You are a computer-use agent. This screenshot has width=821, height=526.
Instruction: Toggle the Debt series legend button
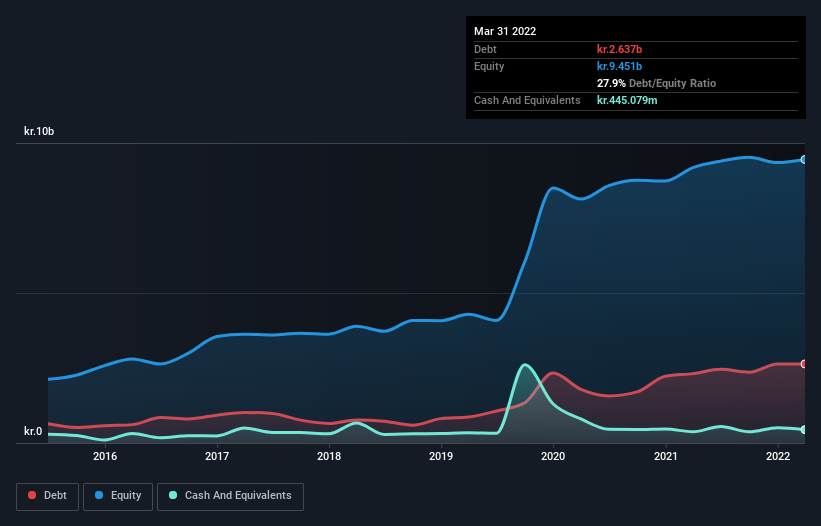click(x=47, y=496)
